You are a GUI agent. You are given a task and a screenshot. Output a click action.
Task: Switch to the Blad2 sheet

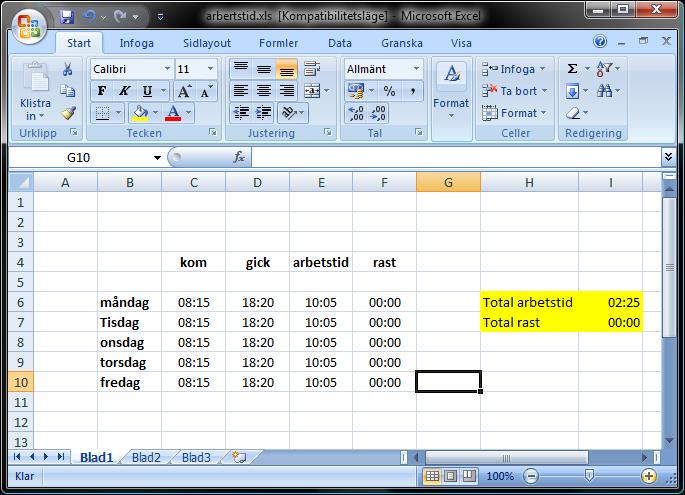[x=146, y=457]
